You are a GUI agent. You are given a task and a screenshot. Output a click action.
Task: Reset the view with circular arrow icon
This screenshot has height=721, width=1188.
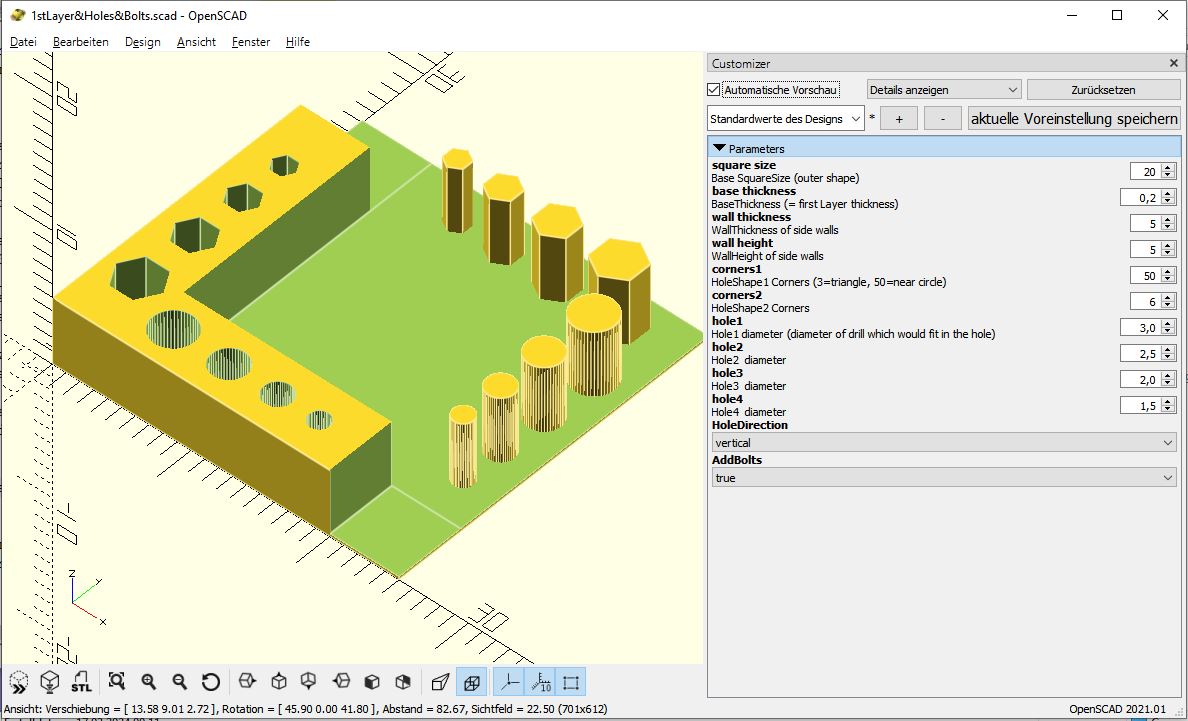click(x=211, y=682)
